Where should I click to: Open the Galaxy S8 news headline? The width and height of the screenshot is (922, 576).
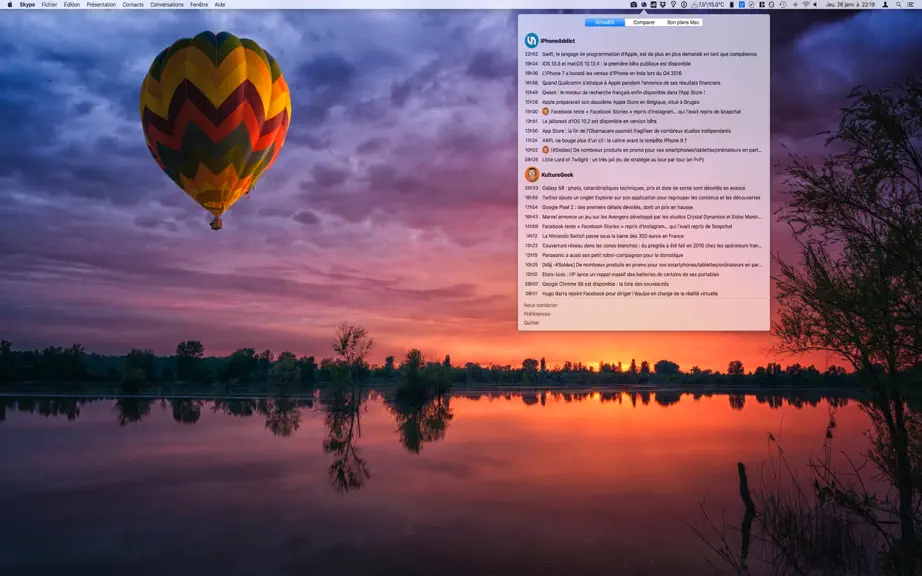[x=643, y=188]
